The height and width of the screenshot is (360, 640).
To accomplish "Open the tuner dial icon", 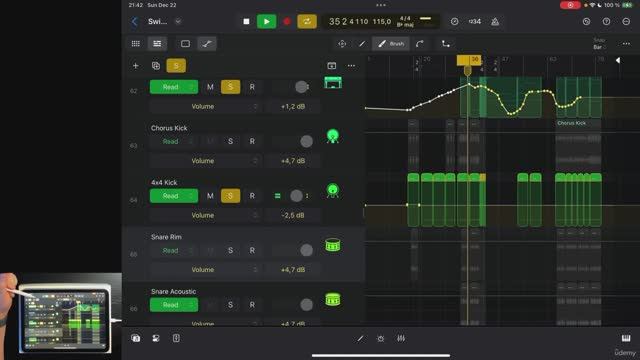I will [454, 22].
